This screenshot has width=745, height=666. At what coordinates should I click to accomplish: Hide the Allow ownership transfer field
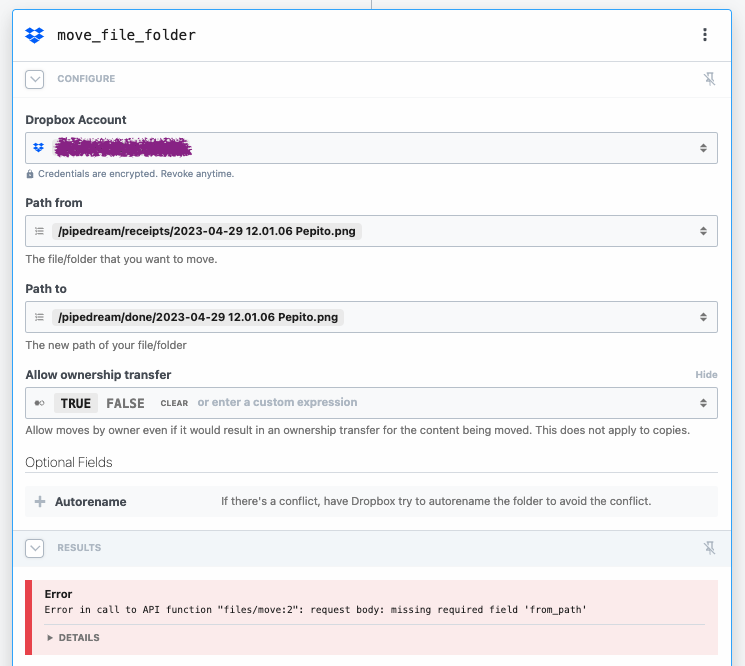pyautogui.click(x=706, y=375)
